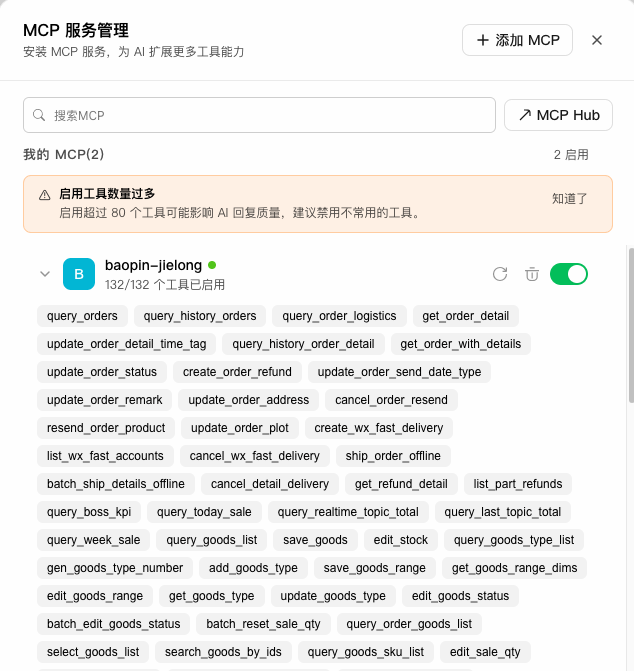This screenshot has height=671, width=634.
Task: Pick the query_today_sale tag
Action: pyautogui.click(x=204, y=512)
